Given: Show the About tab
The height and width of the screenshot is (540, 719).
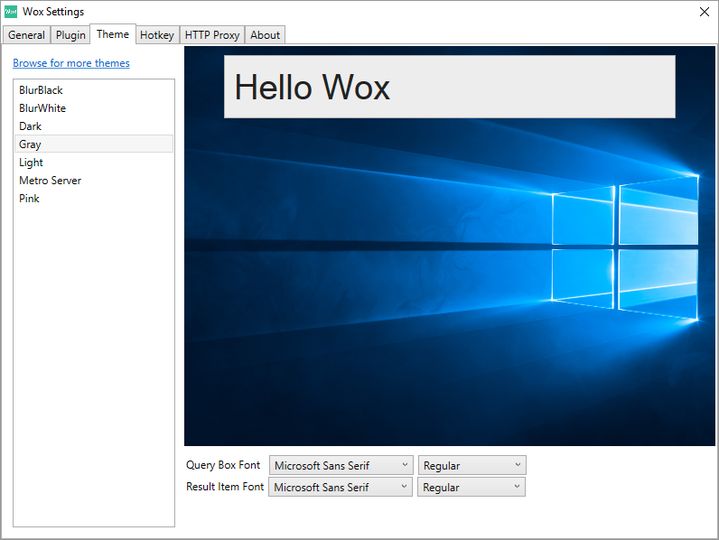Looking at the screenshot, I should pyautogui.click(x=265, y=35).
